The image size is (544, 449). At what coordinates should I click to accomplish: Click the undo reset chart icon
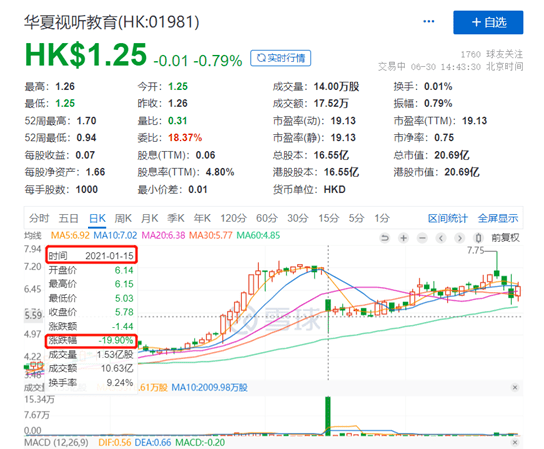point(384,238)
